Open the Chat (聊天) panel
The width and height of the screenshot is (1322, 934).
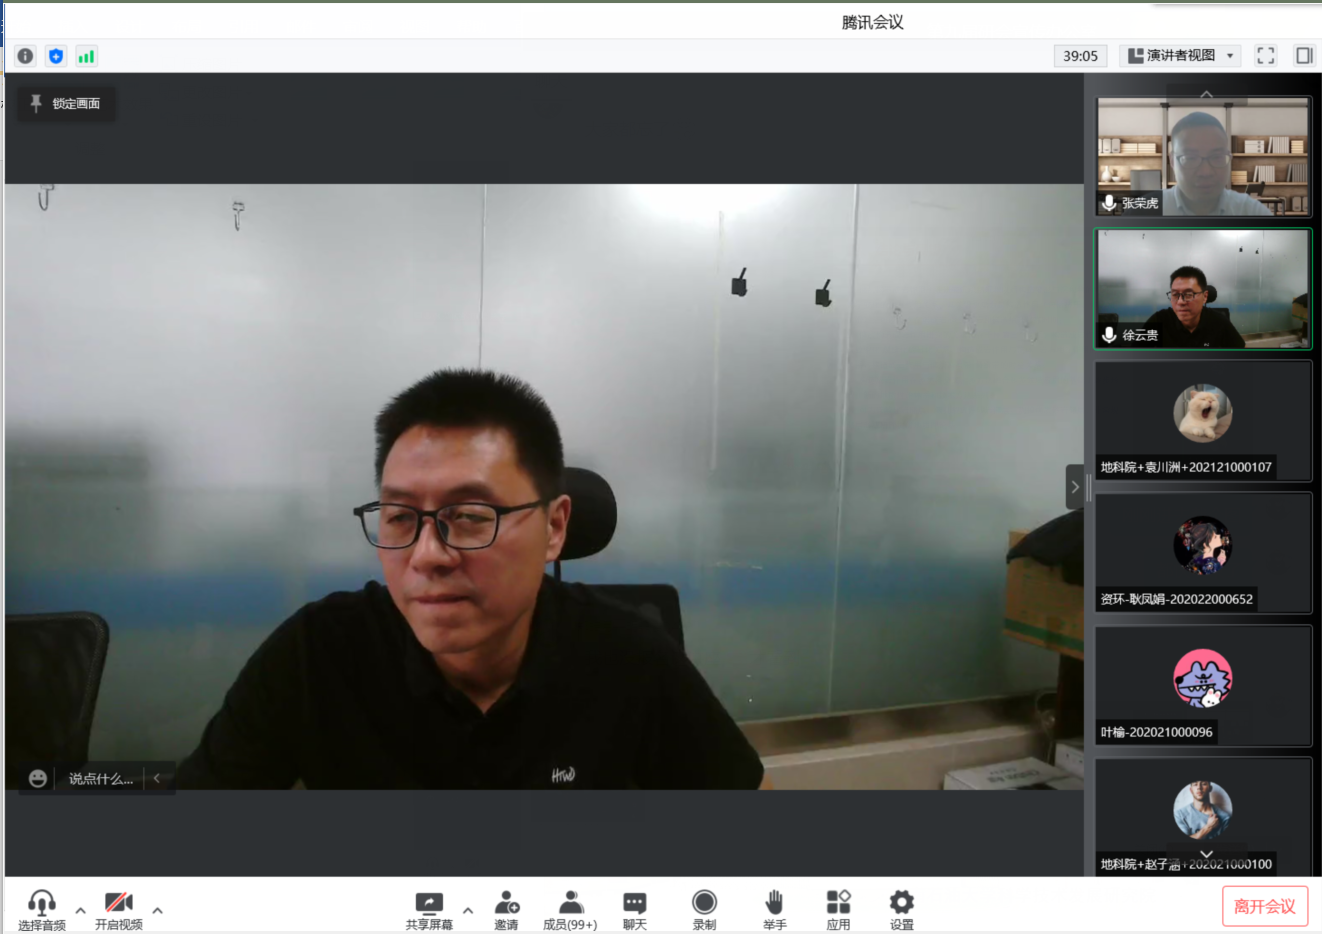pyautogui.click(x=634, y=909)
